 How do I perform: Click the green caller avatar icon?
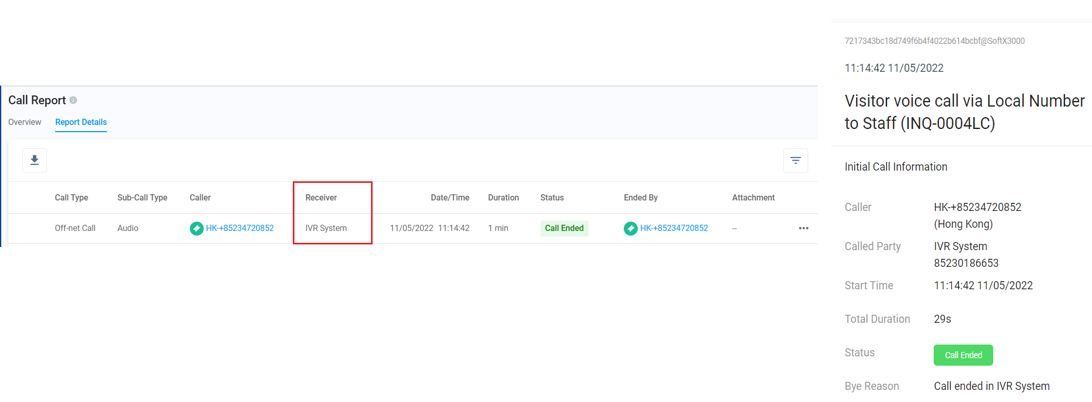tap(196, 229)
